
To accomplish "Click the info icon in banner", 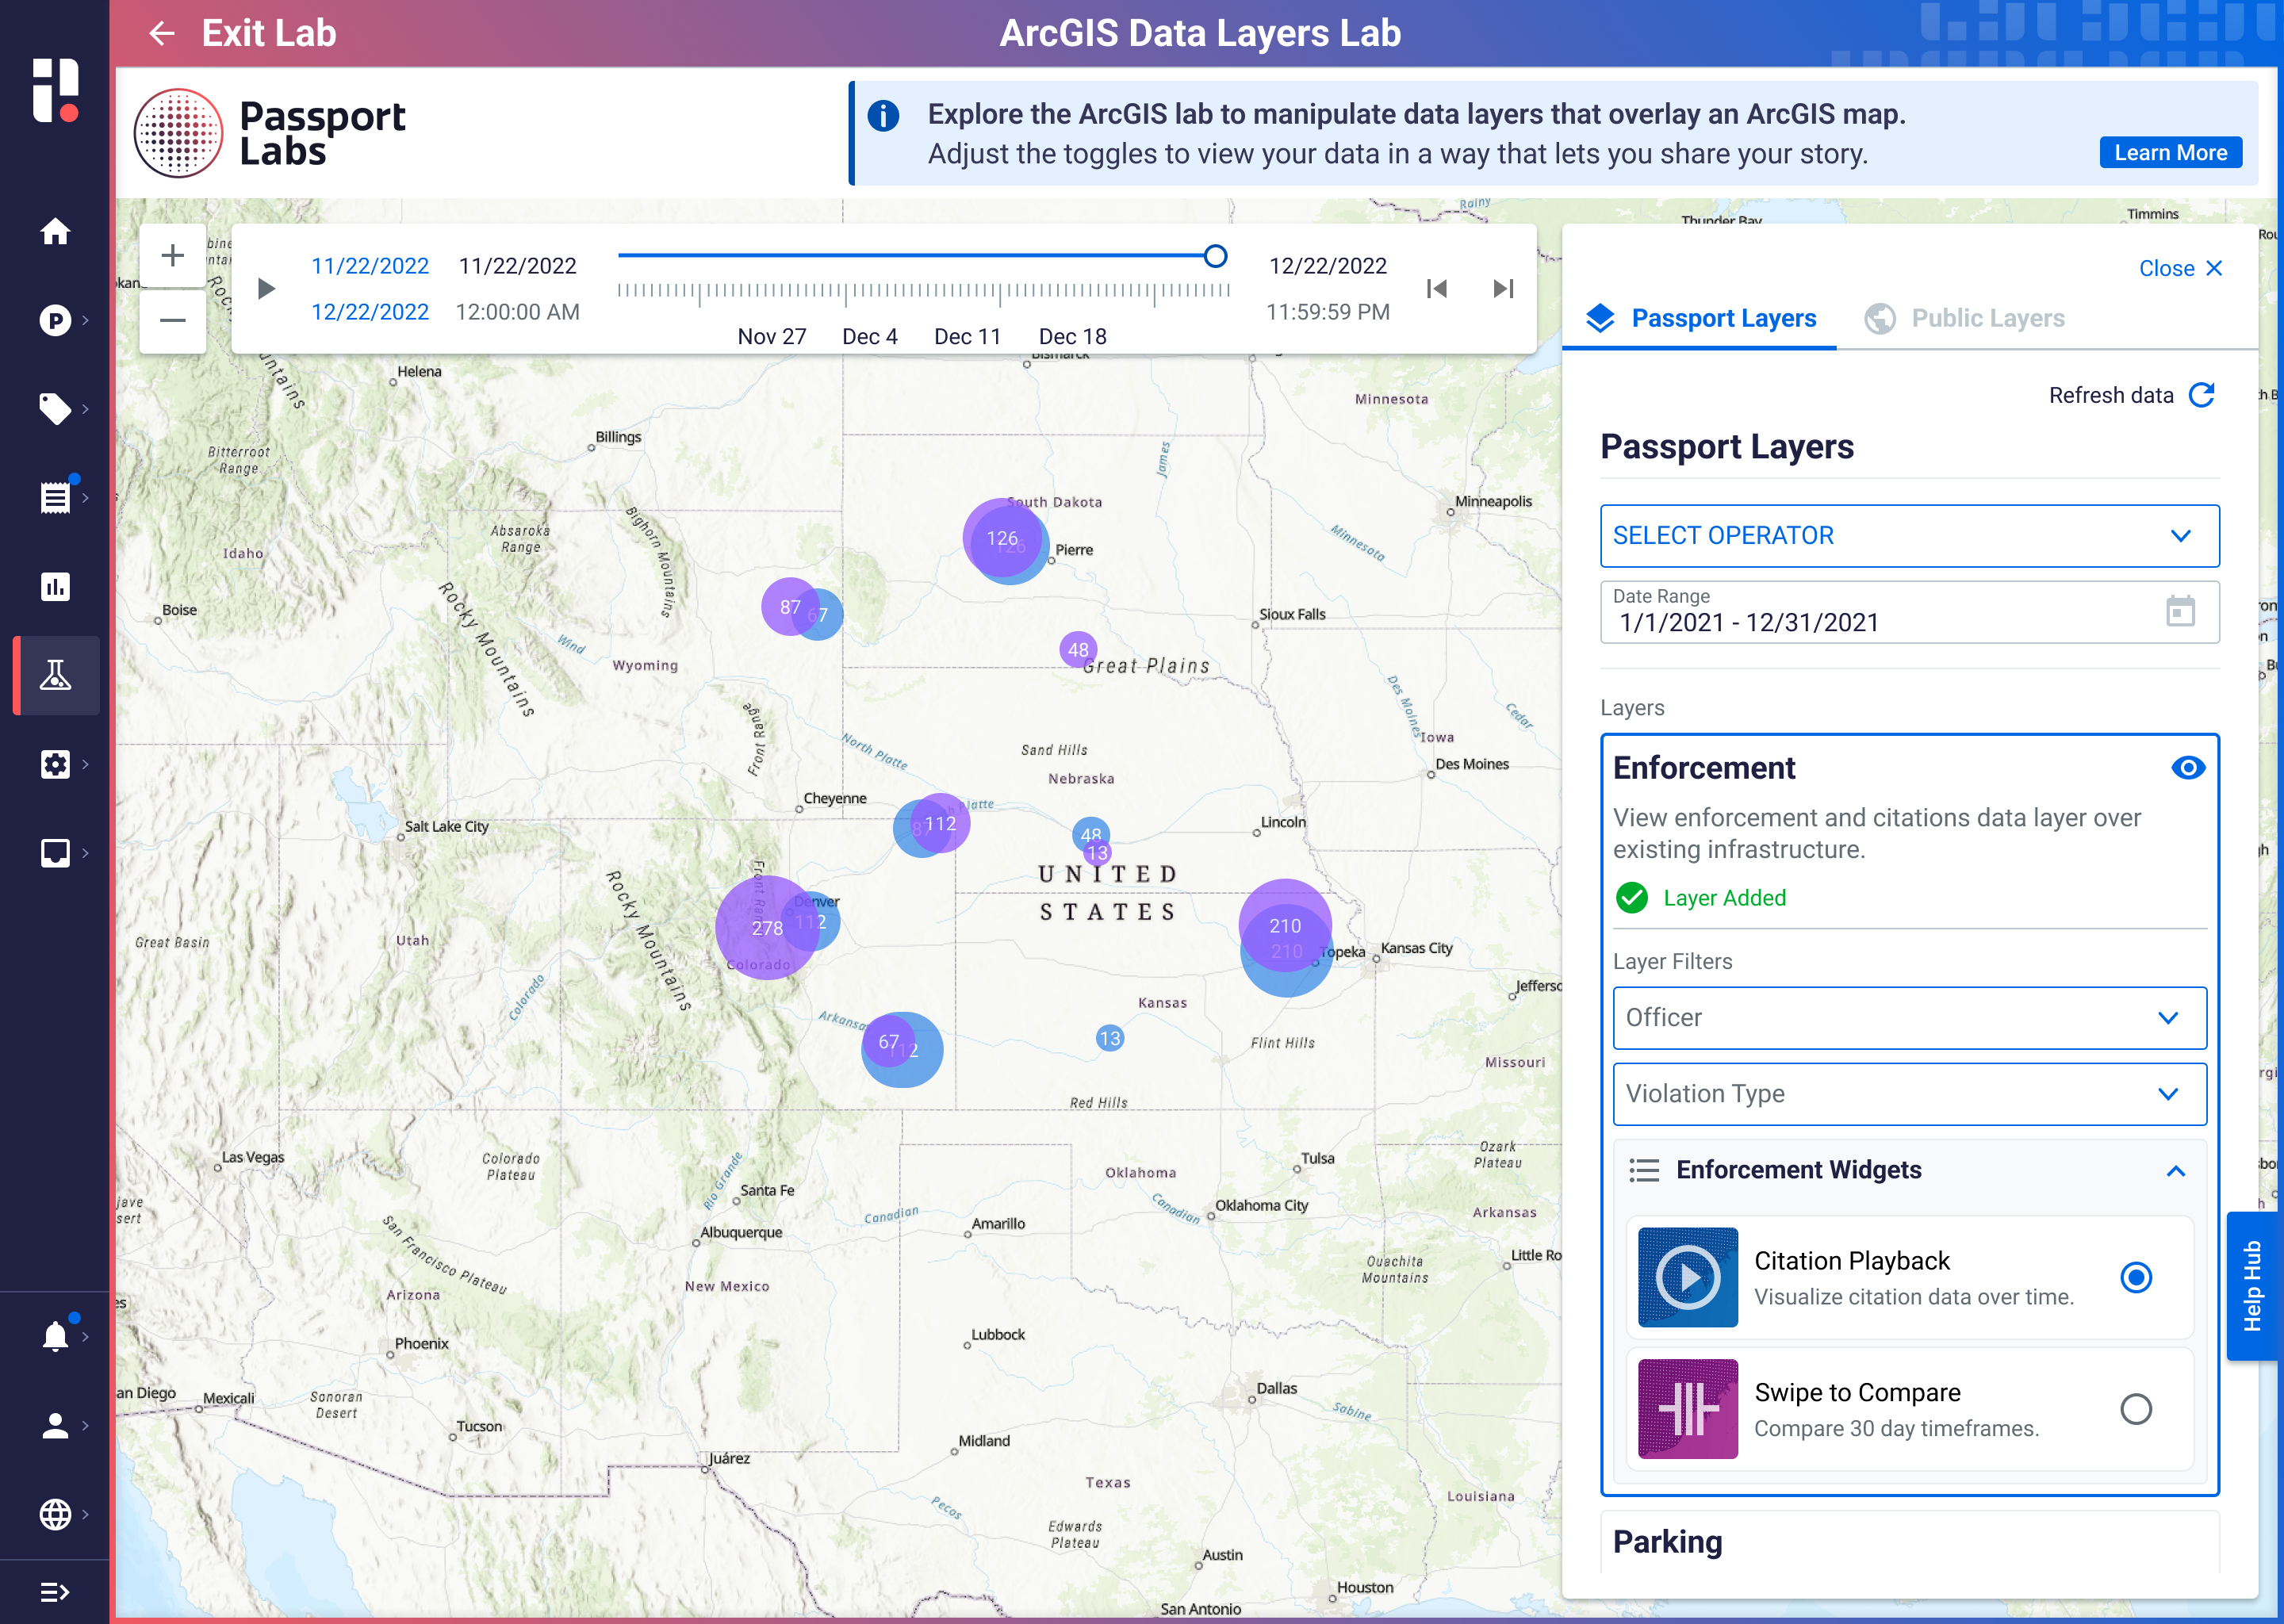I will 883,116.
